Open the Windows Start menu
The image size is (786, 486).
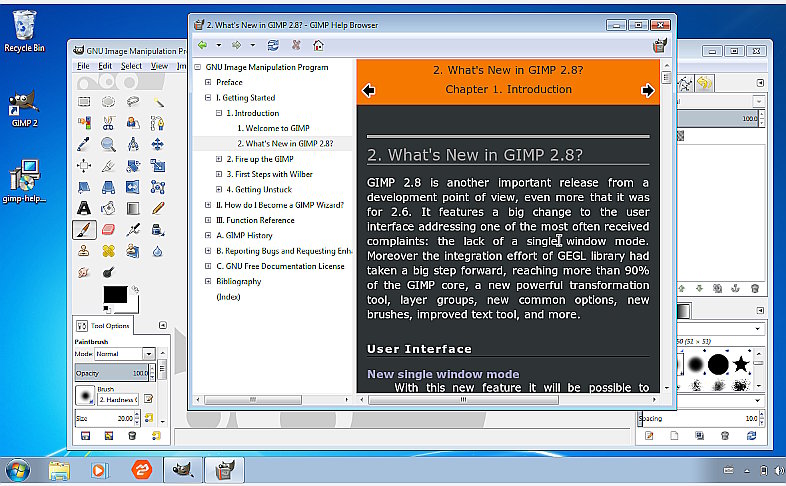click(x=18, y=470)
